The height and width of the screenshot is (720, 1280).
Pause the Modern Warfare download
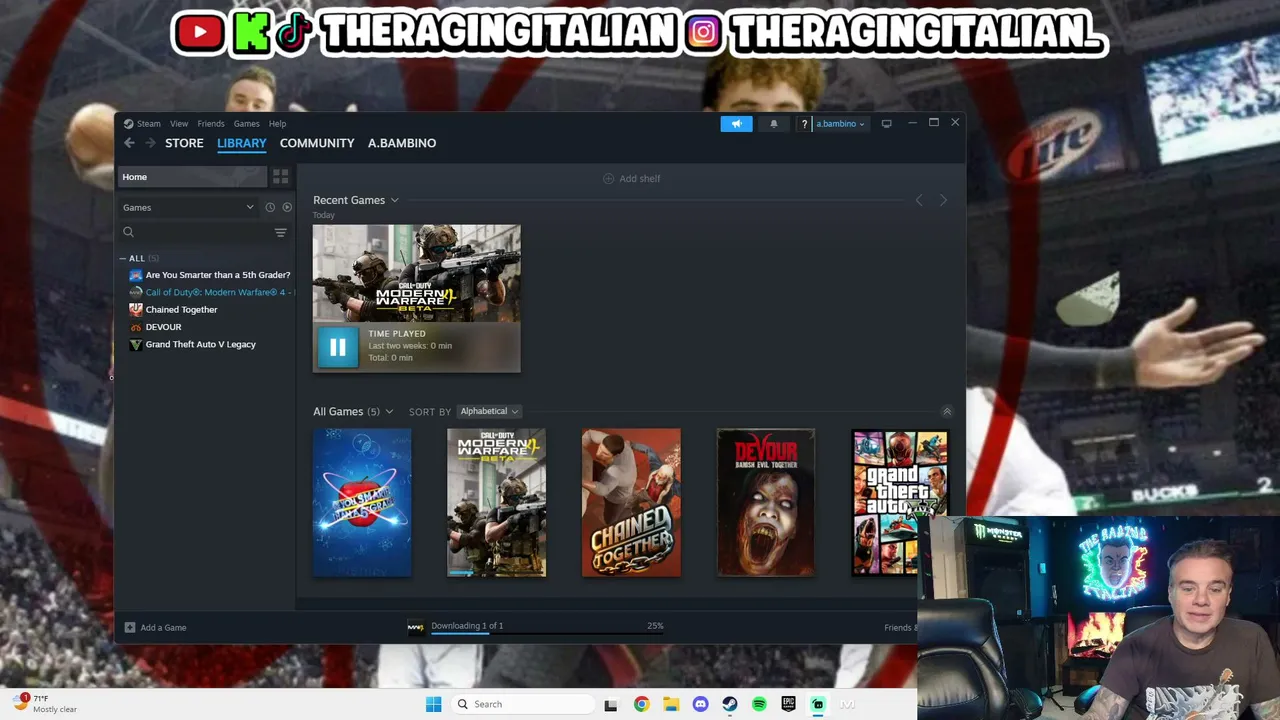(x=338, y=347)
